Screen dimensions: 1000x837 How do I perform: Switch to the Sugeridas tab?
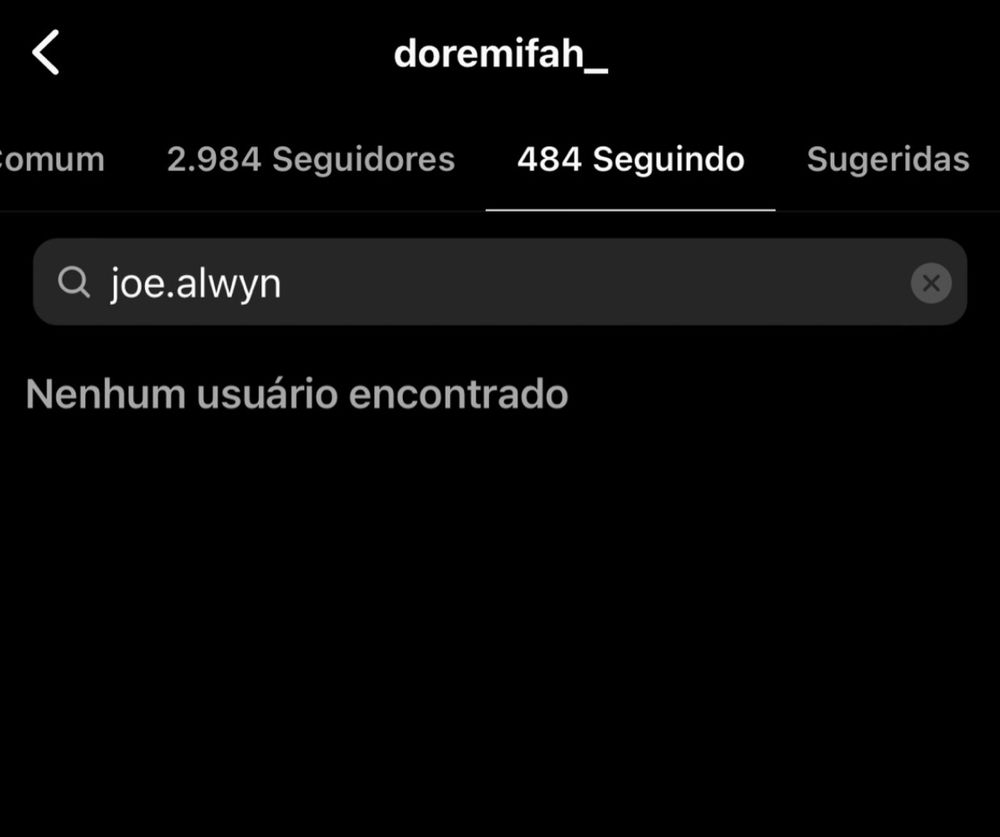pyautogui.click(x=888, y=159)
